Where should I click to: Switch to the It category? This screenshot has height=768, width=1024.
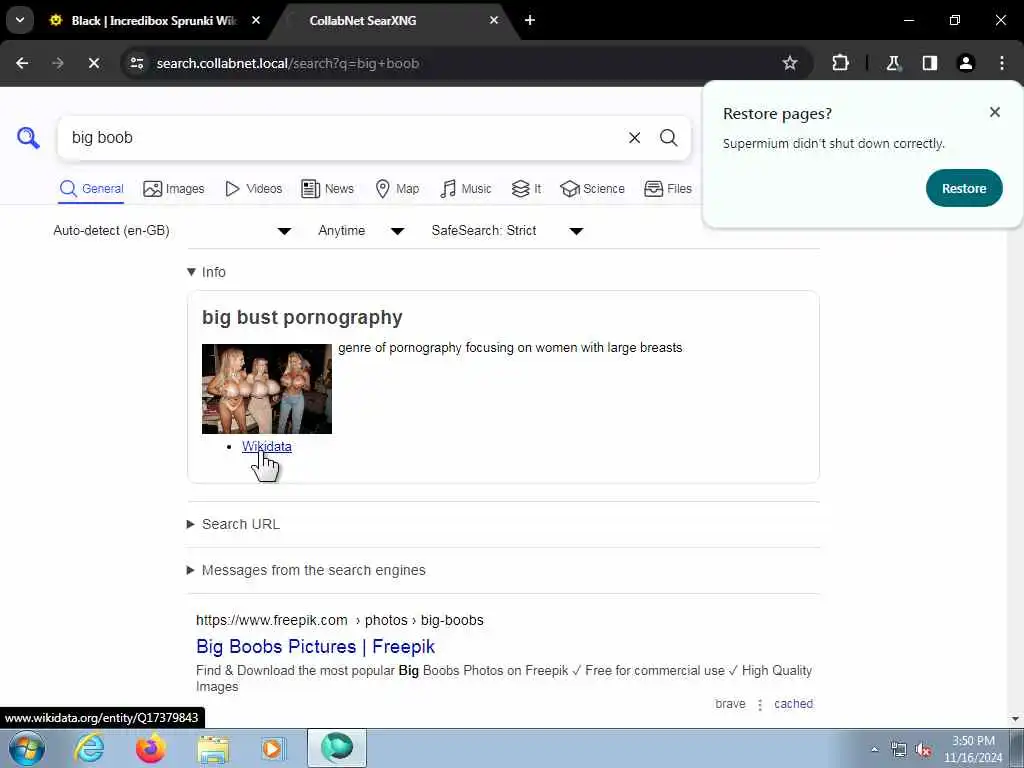(526, 189)
